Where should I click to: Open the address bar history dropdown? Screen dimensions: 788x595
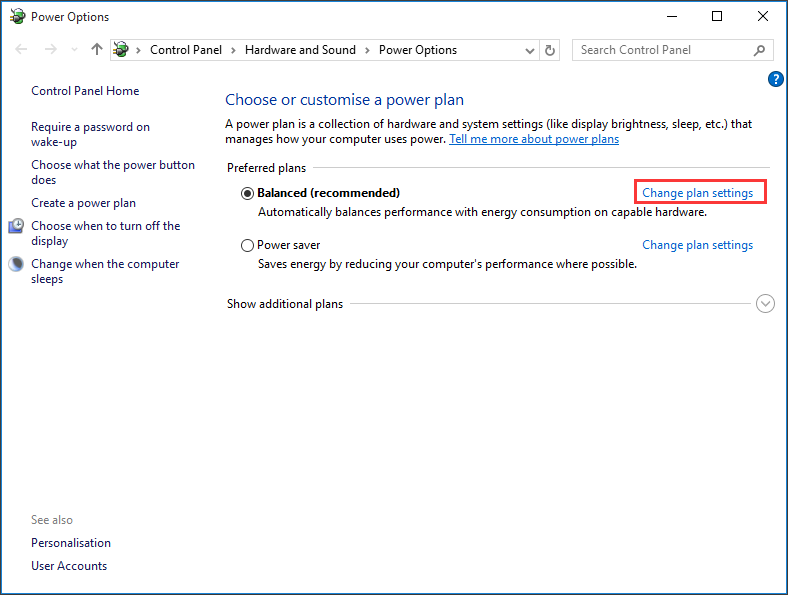point(530,50)
